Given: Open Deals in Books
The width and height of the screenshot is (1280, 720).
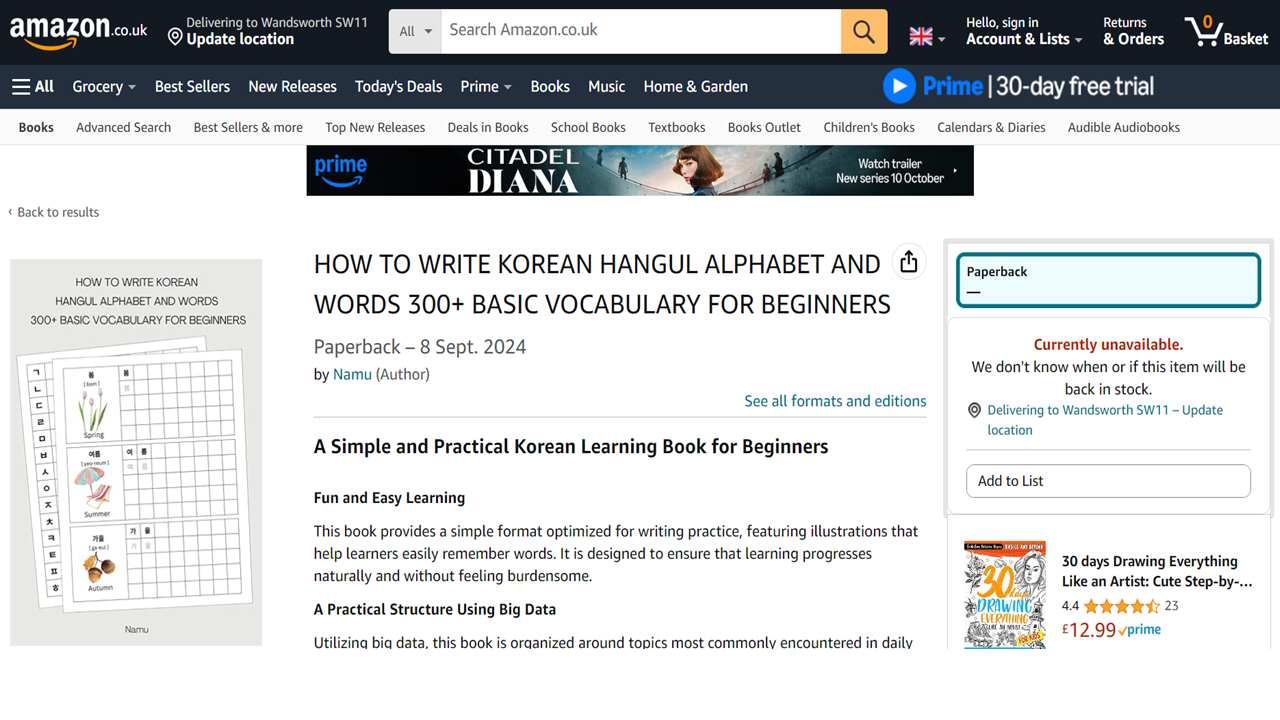Looking at the screenshot, I should pyautogui.click(x=488, y=127).
